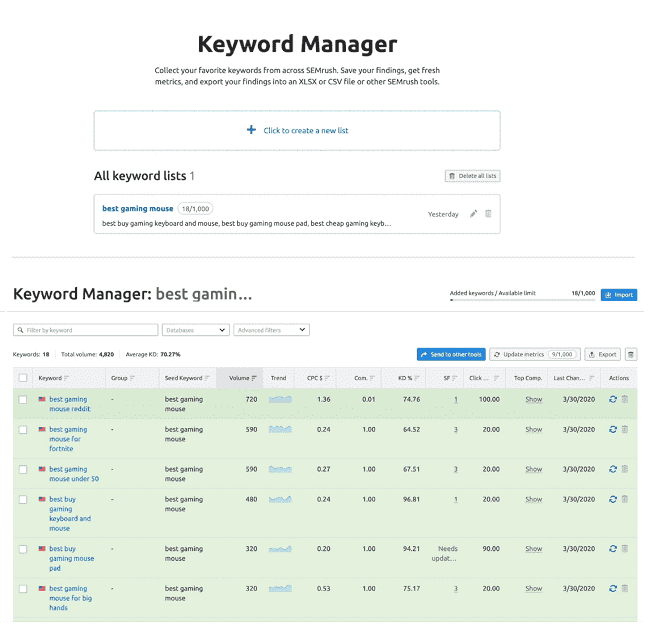649x643 pixels.
Task: Click Show competitors for best gaming mouse under 50
Action: pyautogui.click(x=534, y=469)
